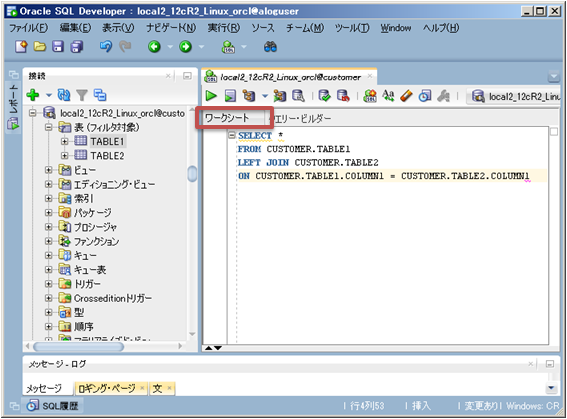Click the Undo arrow icon
The width and height of the screenshot is (567, 419).
pos(106,47)
